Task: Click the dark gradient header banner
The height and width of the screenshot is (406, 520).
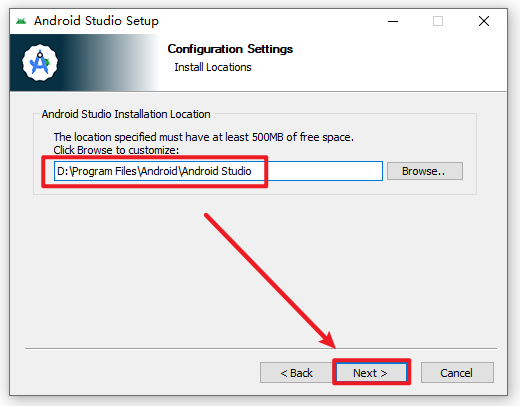Action: coord(85,63)
